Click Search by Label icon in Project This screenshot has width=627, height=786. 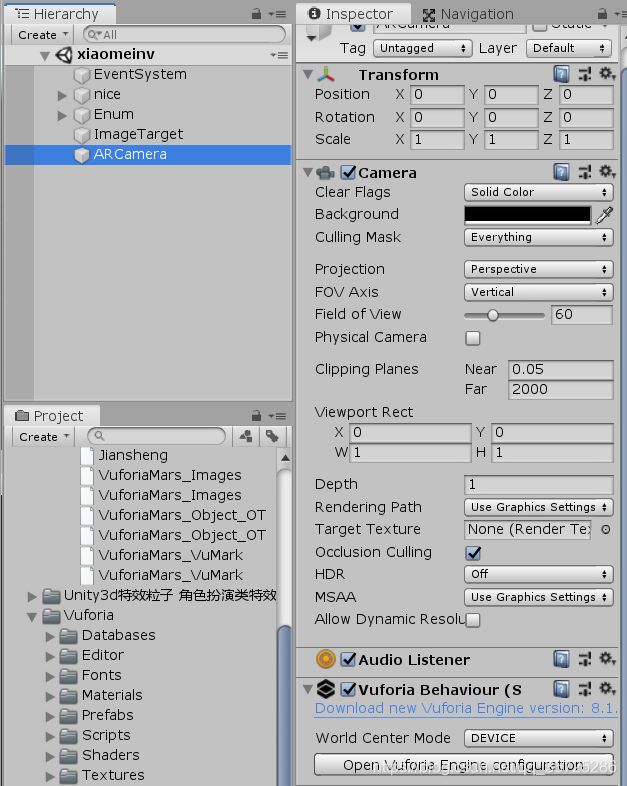[x=272, y=437]
